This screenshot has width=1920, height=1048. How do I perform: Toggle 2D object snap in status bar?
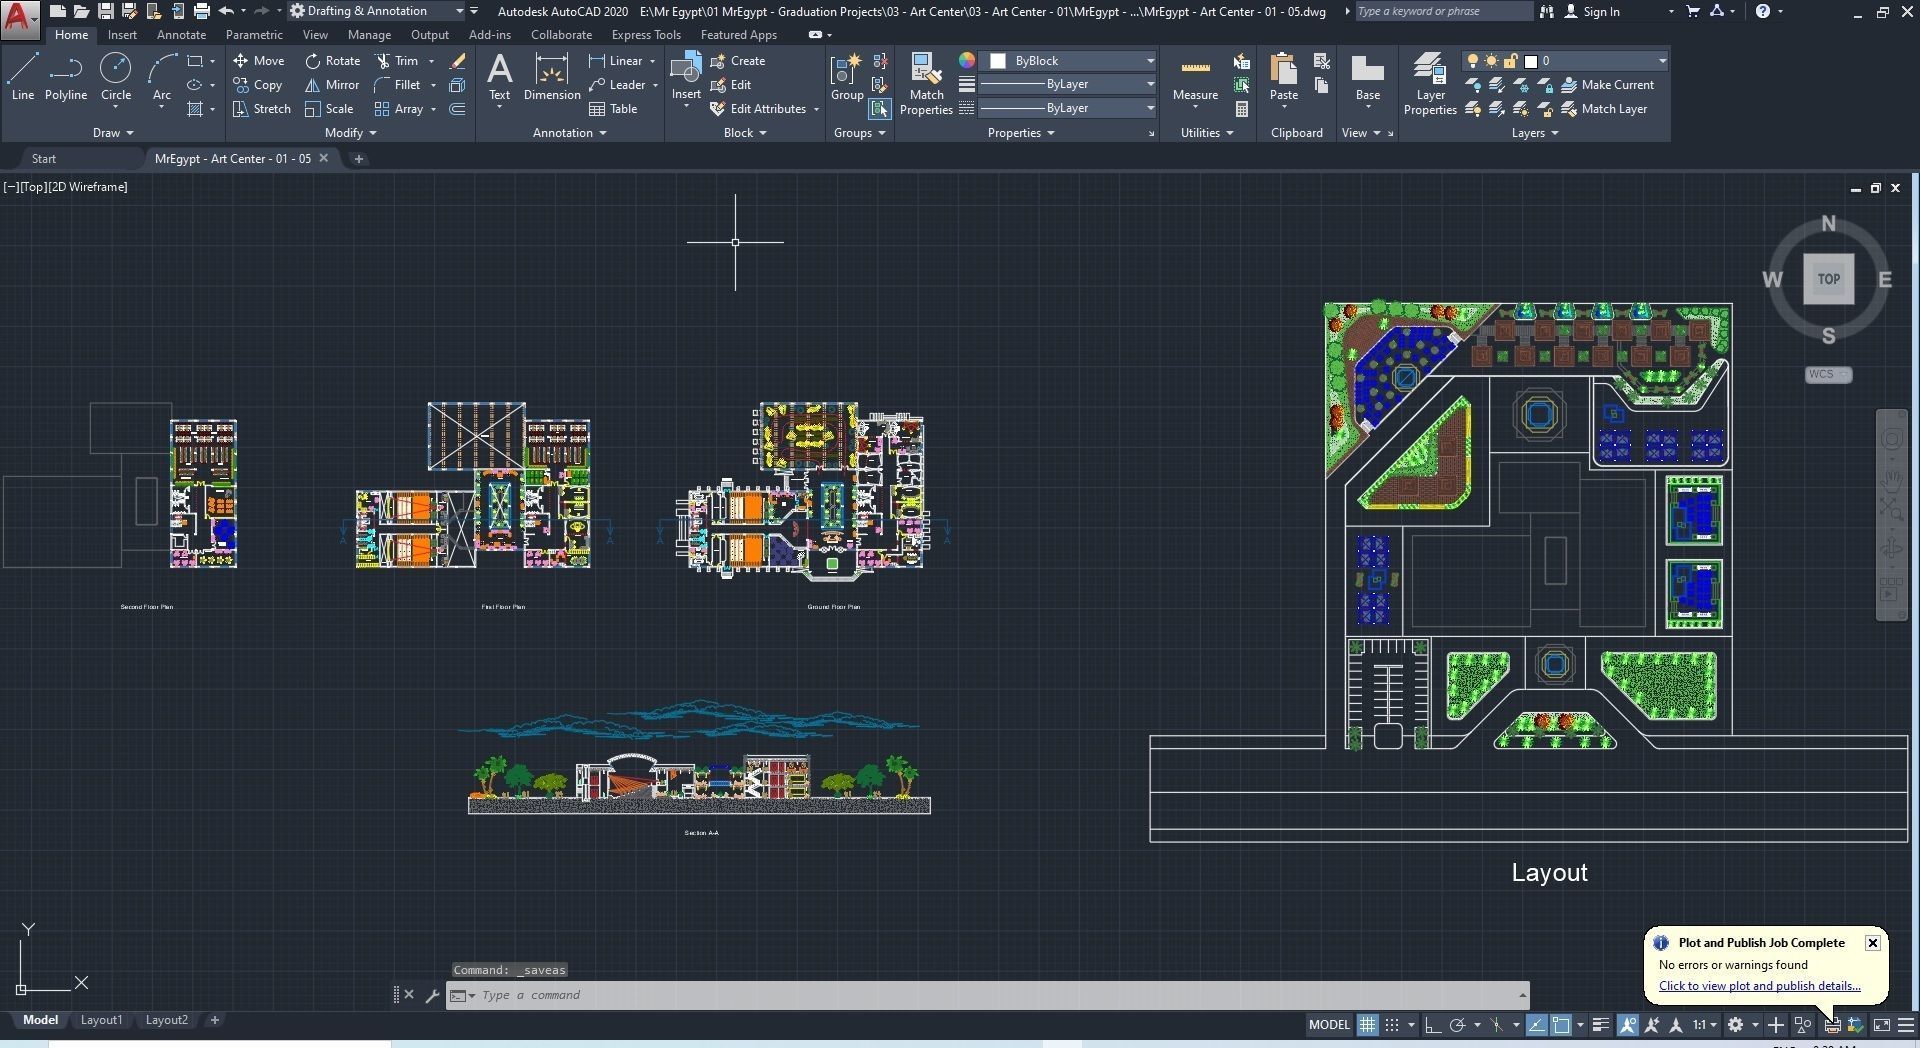tap(1561, 1025)
